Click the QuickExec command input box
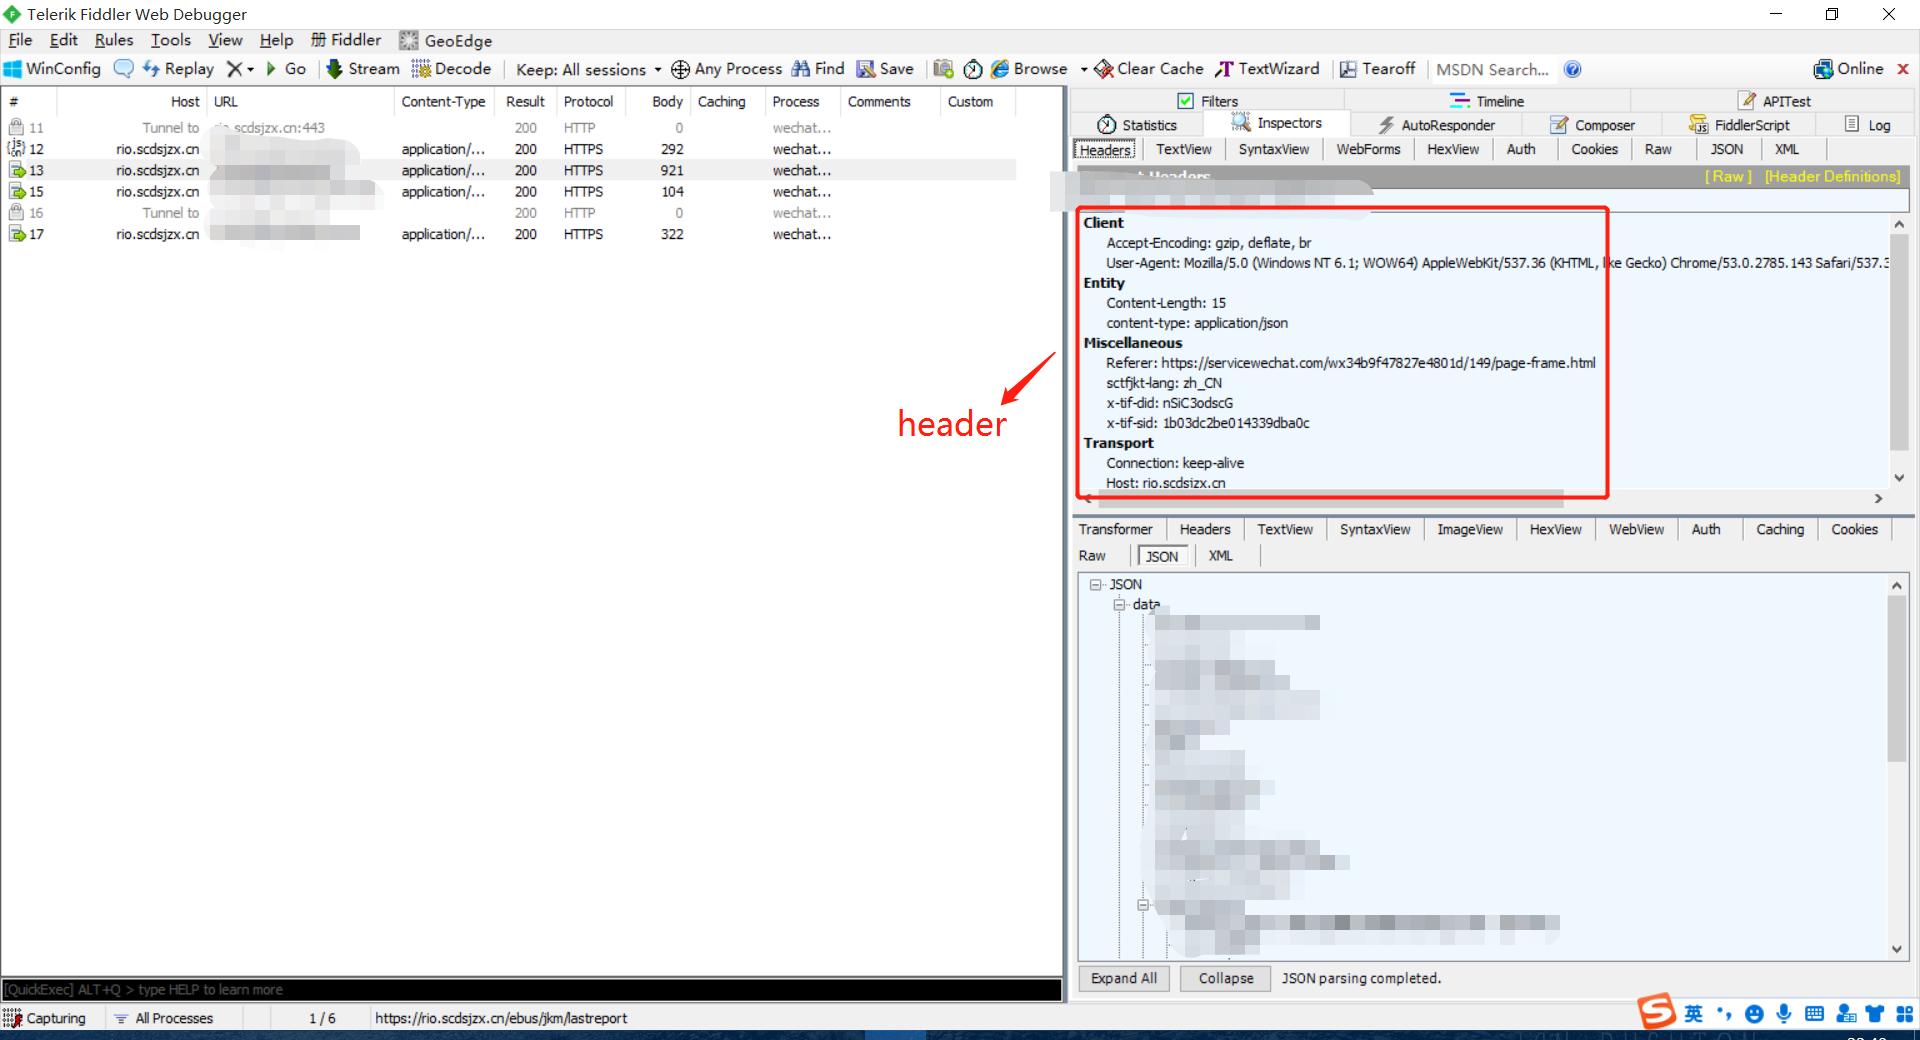1920x1040 pixels. point(530,989)
